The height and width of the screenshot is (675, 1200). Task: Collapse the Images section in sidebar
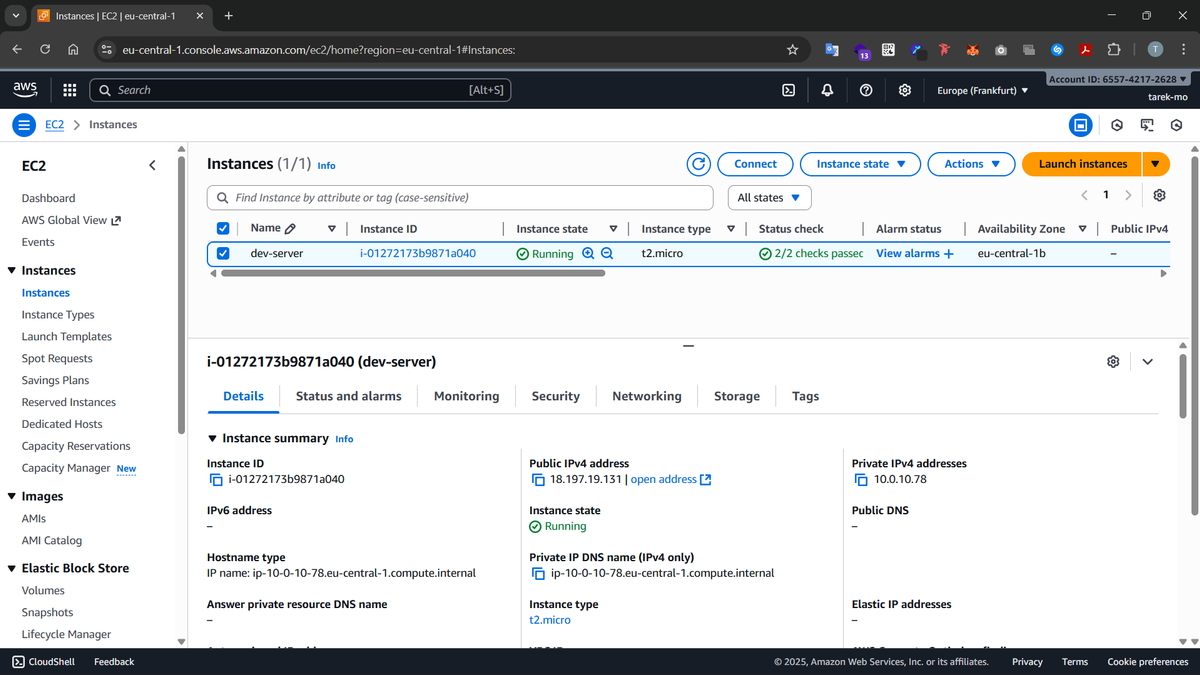pos(12,496)
